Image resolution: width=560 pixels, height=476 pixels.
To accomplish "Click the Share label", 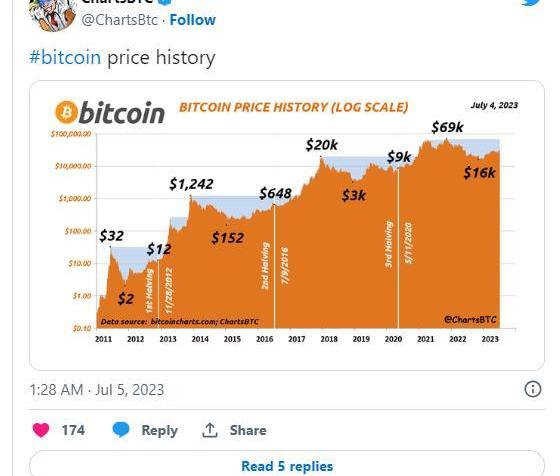I will pos(248,430).
